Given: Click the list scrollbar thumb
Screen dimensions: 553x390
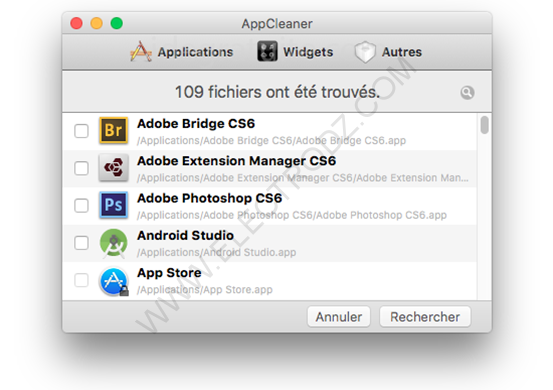Looking at the screenshot, I should [485, 125].
